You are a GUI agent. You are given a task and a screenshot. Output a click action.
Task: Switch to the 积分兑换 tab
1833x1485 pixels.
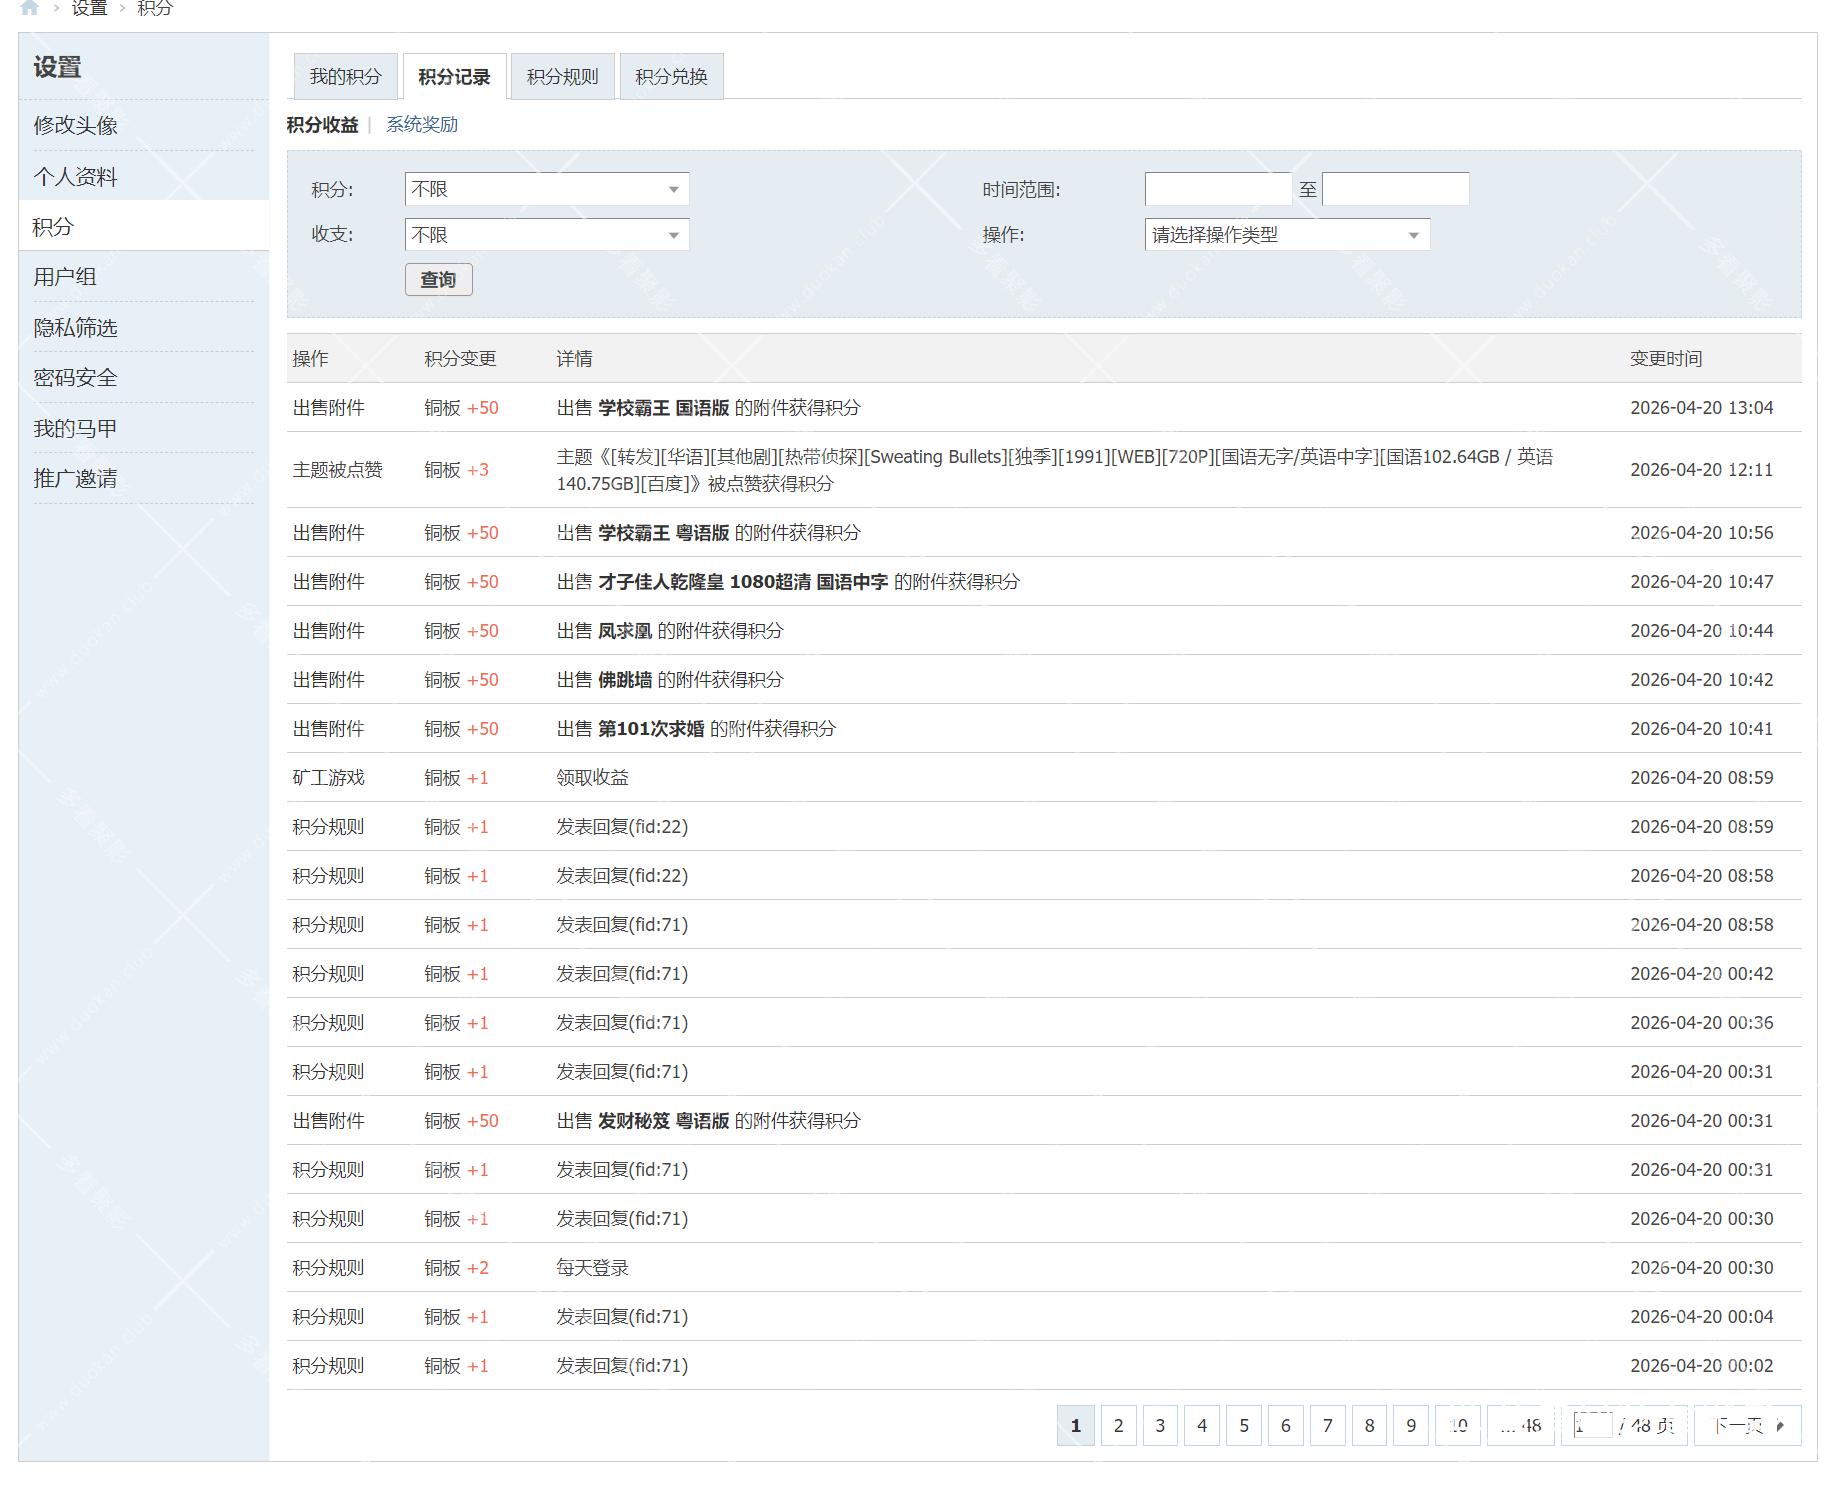670,74
